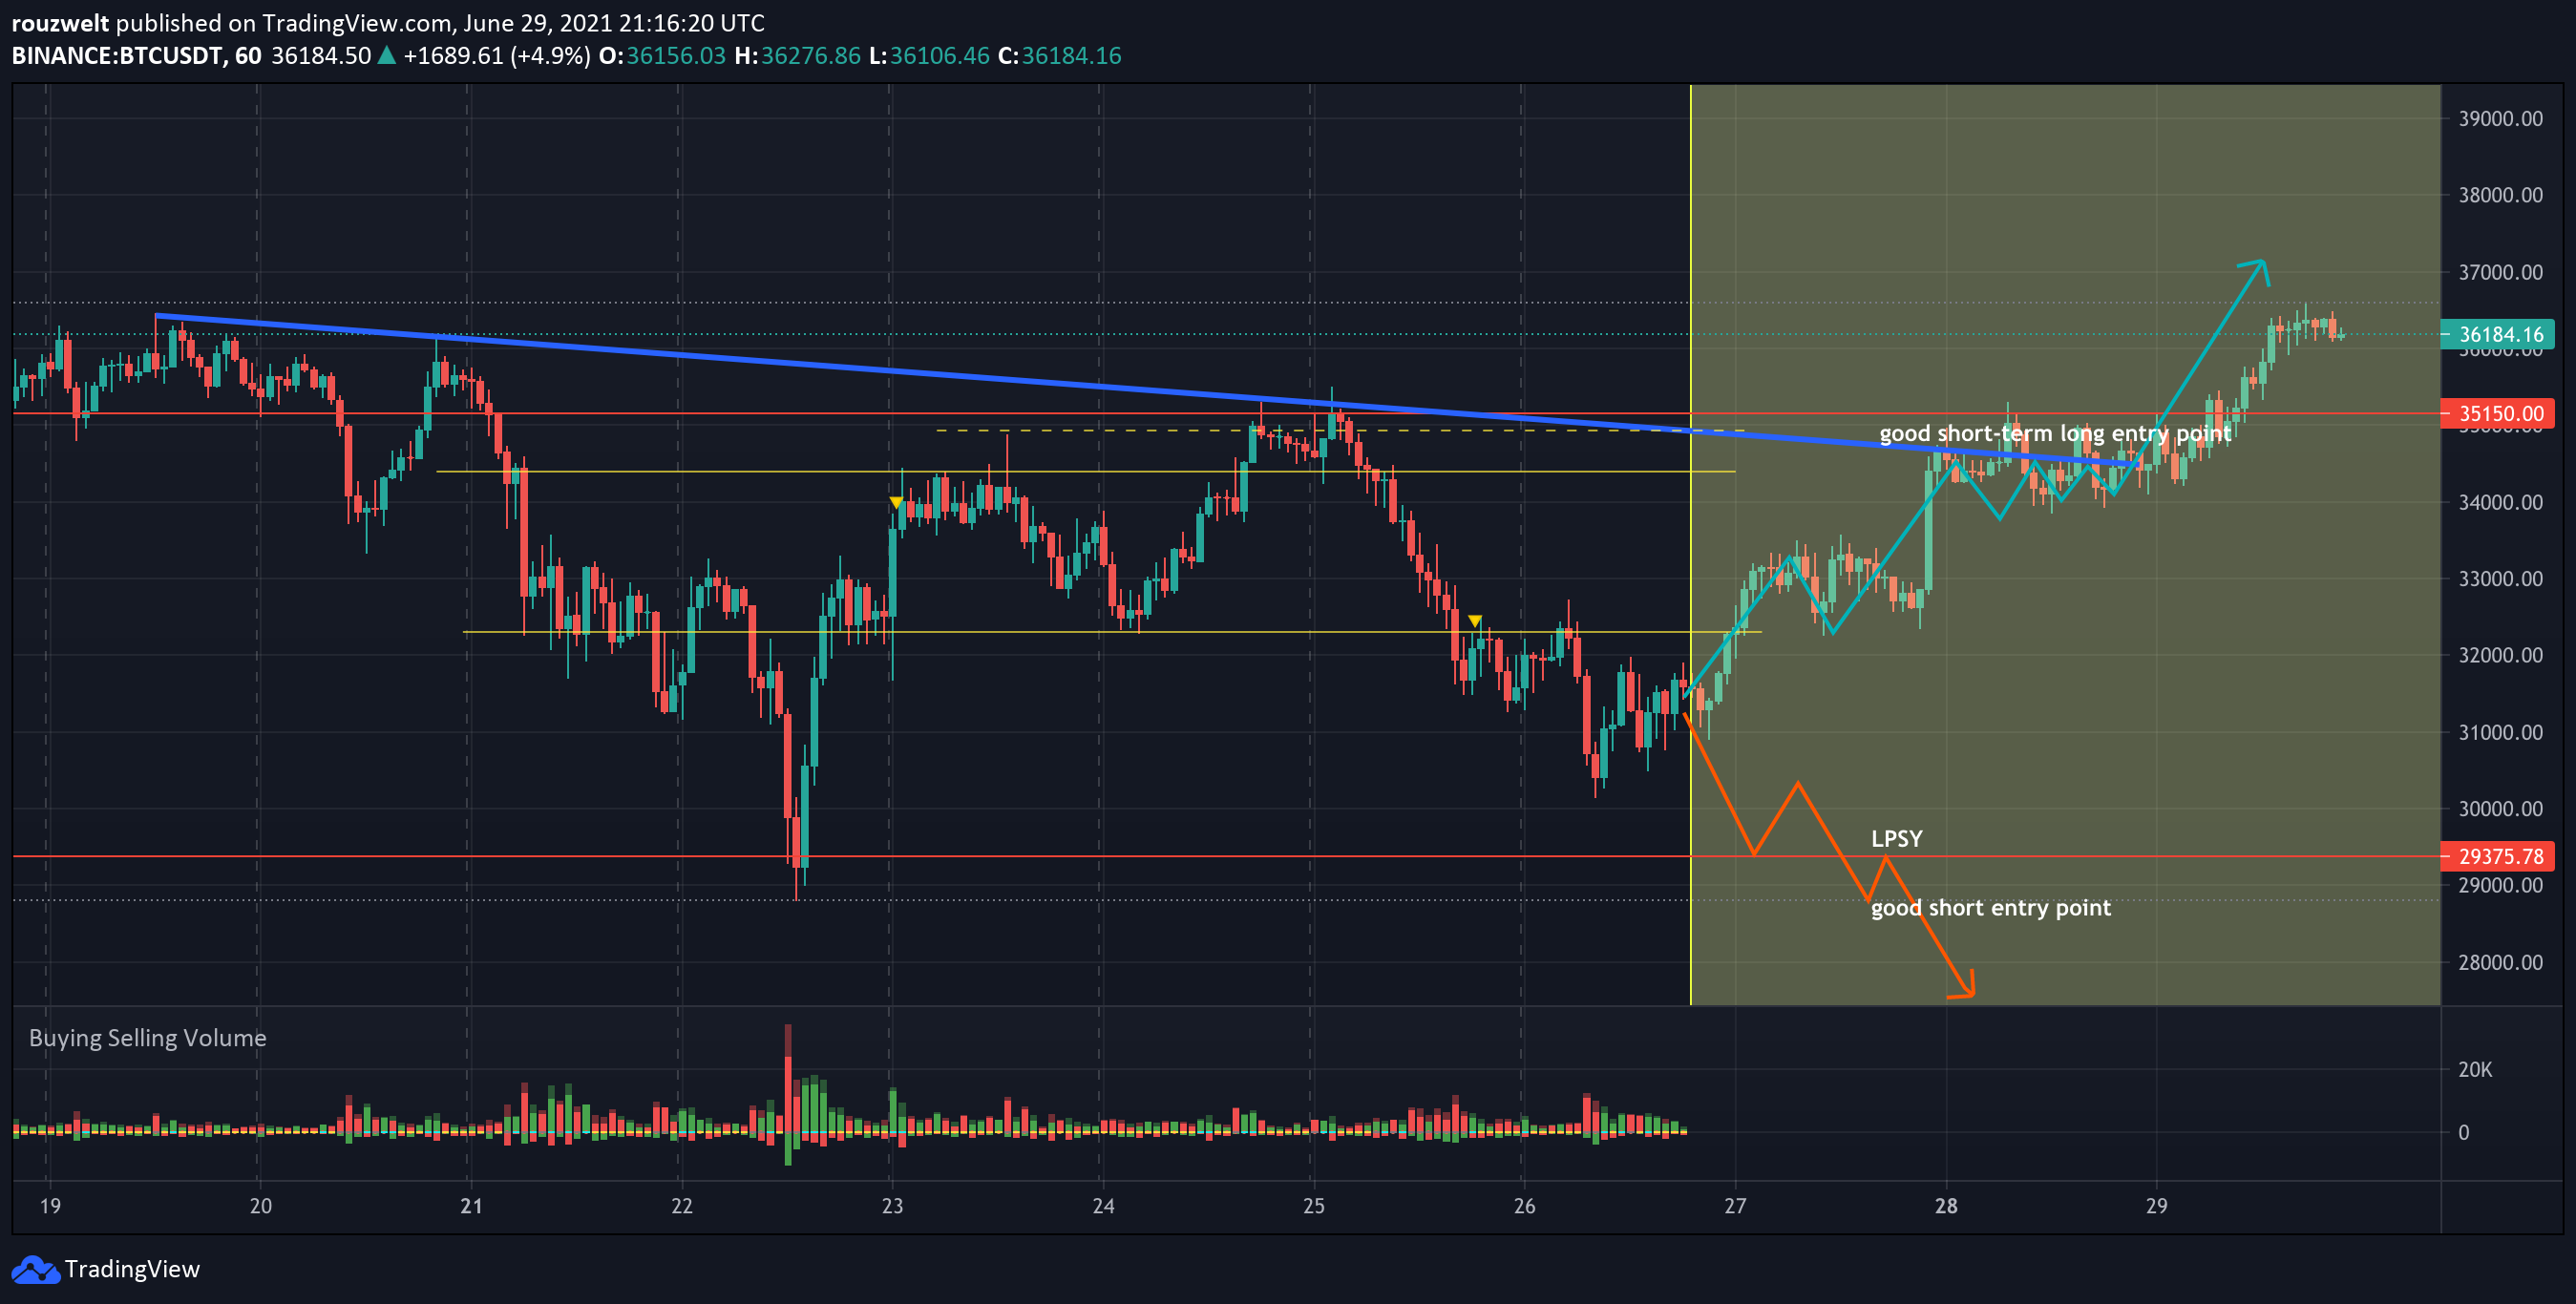Click the tallest volume bar on day 22

pyautogui.click(x=788, y=1094)
